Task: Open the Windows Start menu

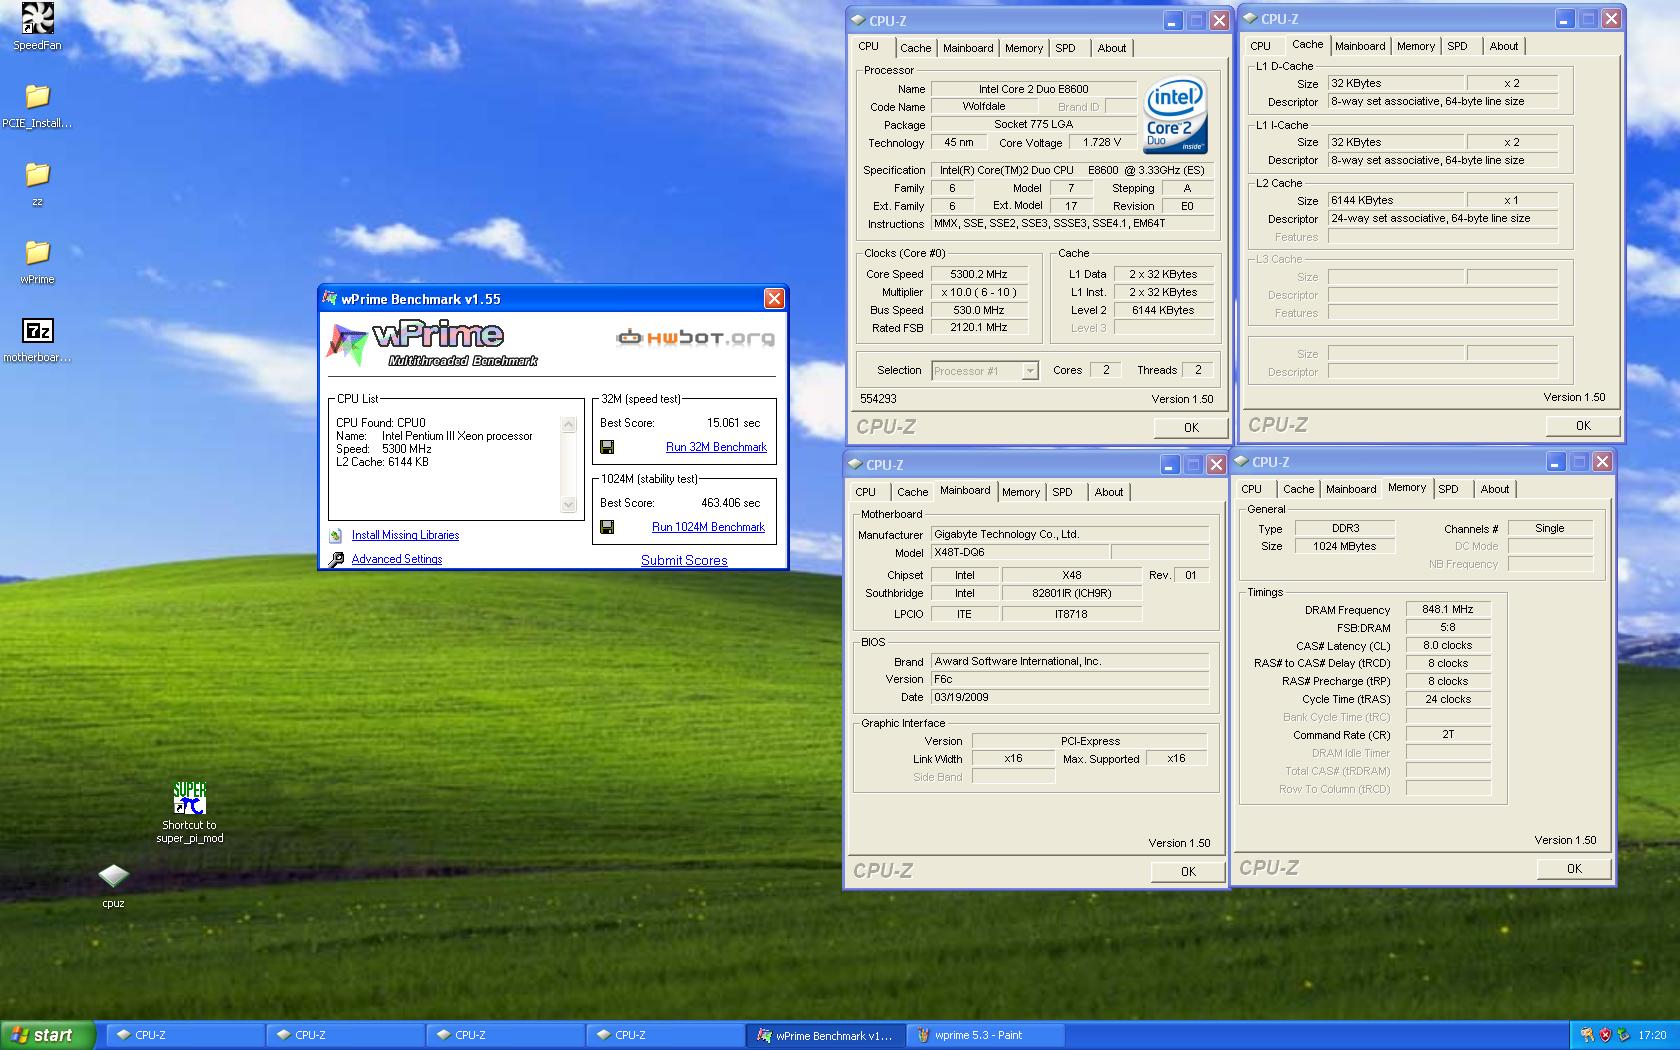Action: tap(48, 1035)
